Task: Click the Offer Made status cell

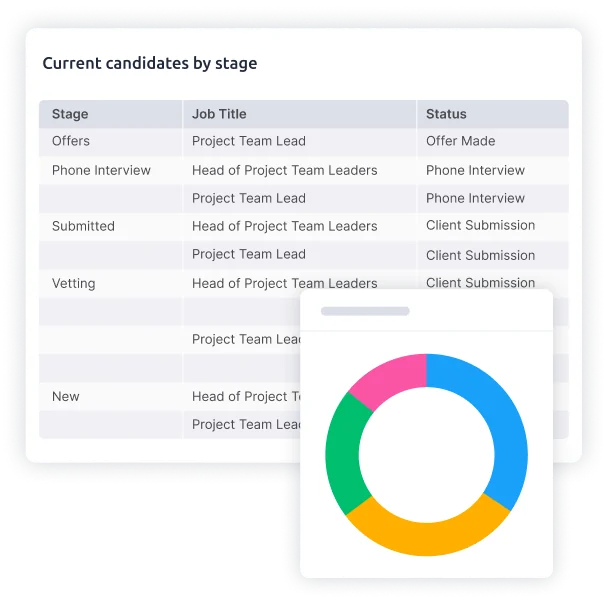Action: [x=461, y=141]
